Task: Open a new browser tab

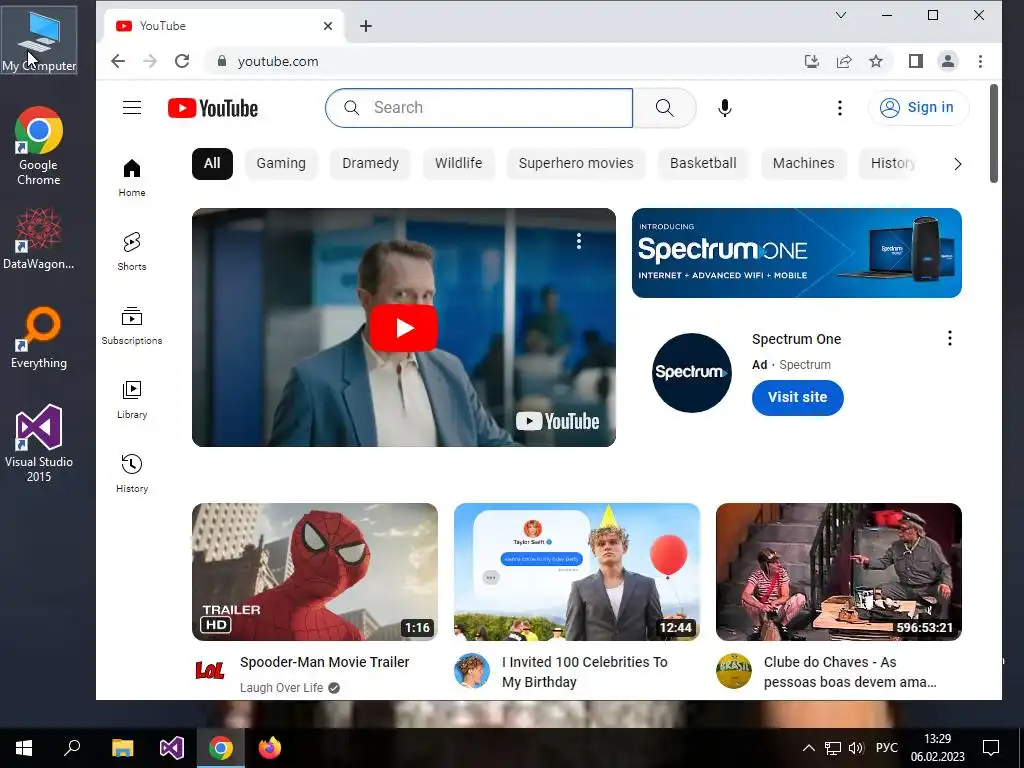Action: pyautogui.click(x=366, y=26)
